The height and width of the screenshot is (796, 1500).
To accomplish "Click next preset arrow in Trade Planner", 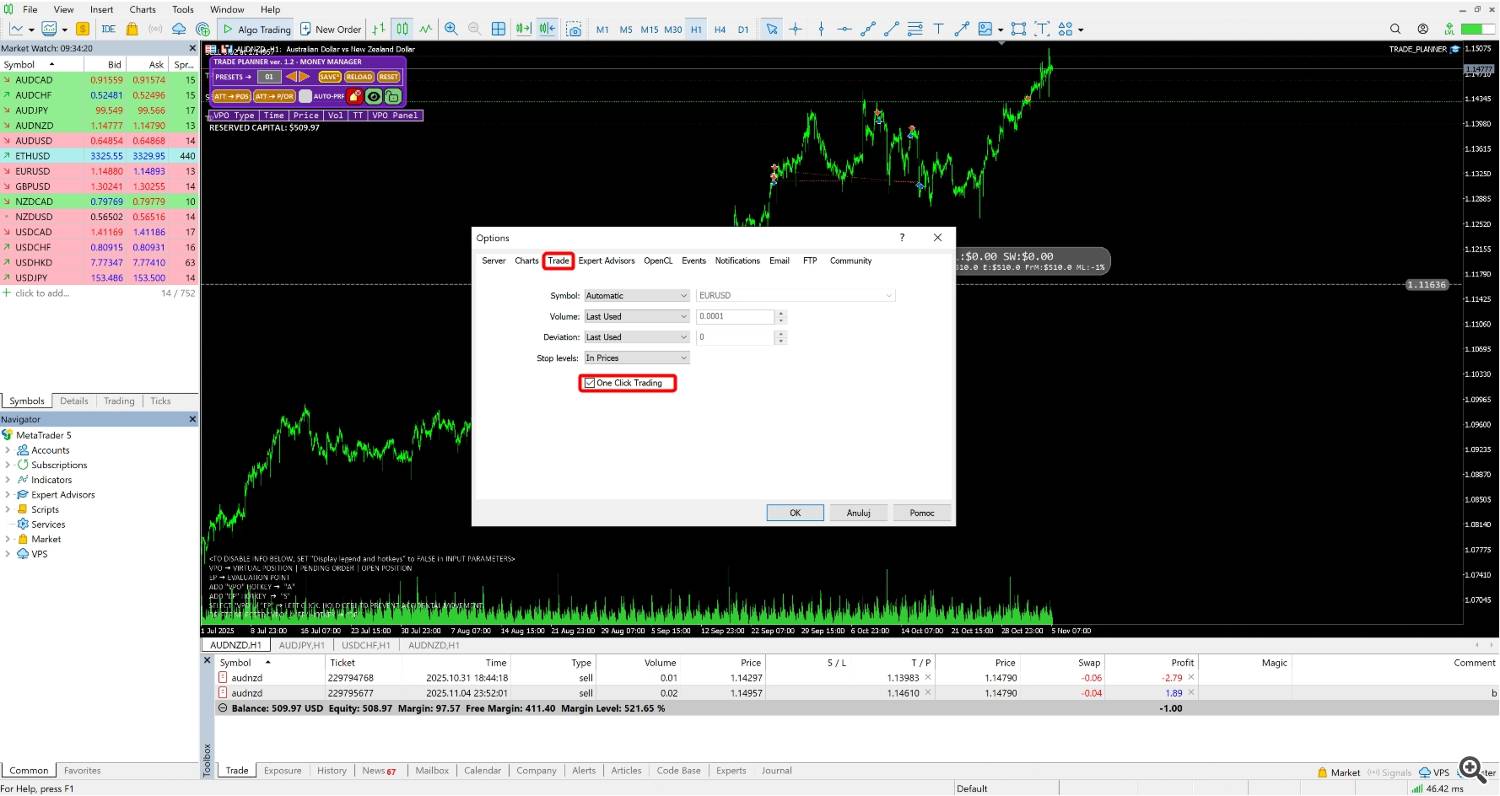I will pos(305,77).
